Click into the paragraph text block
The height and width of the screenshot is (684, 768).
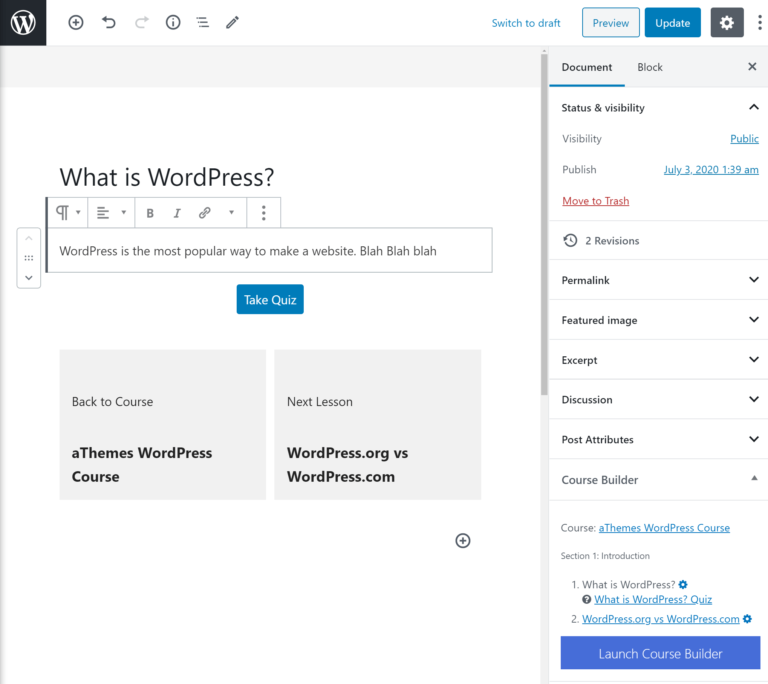tap(270, 251)
